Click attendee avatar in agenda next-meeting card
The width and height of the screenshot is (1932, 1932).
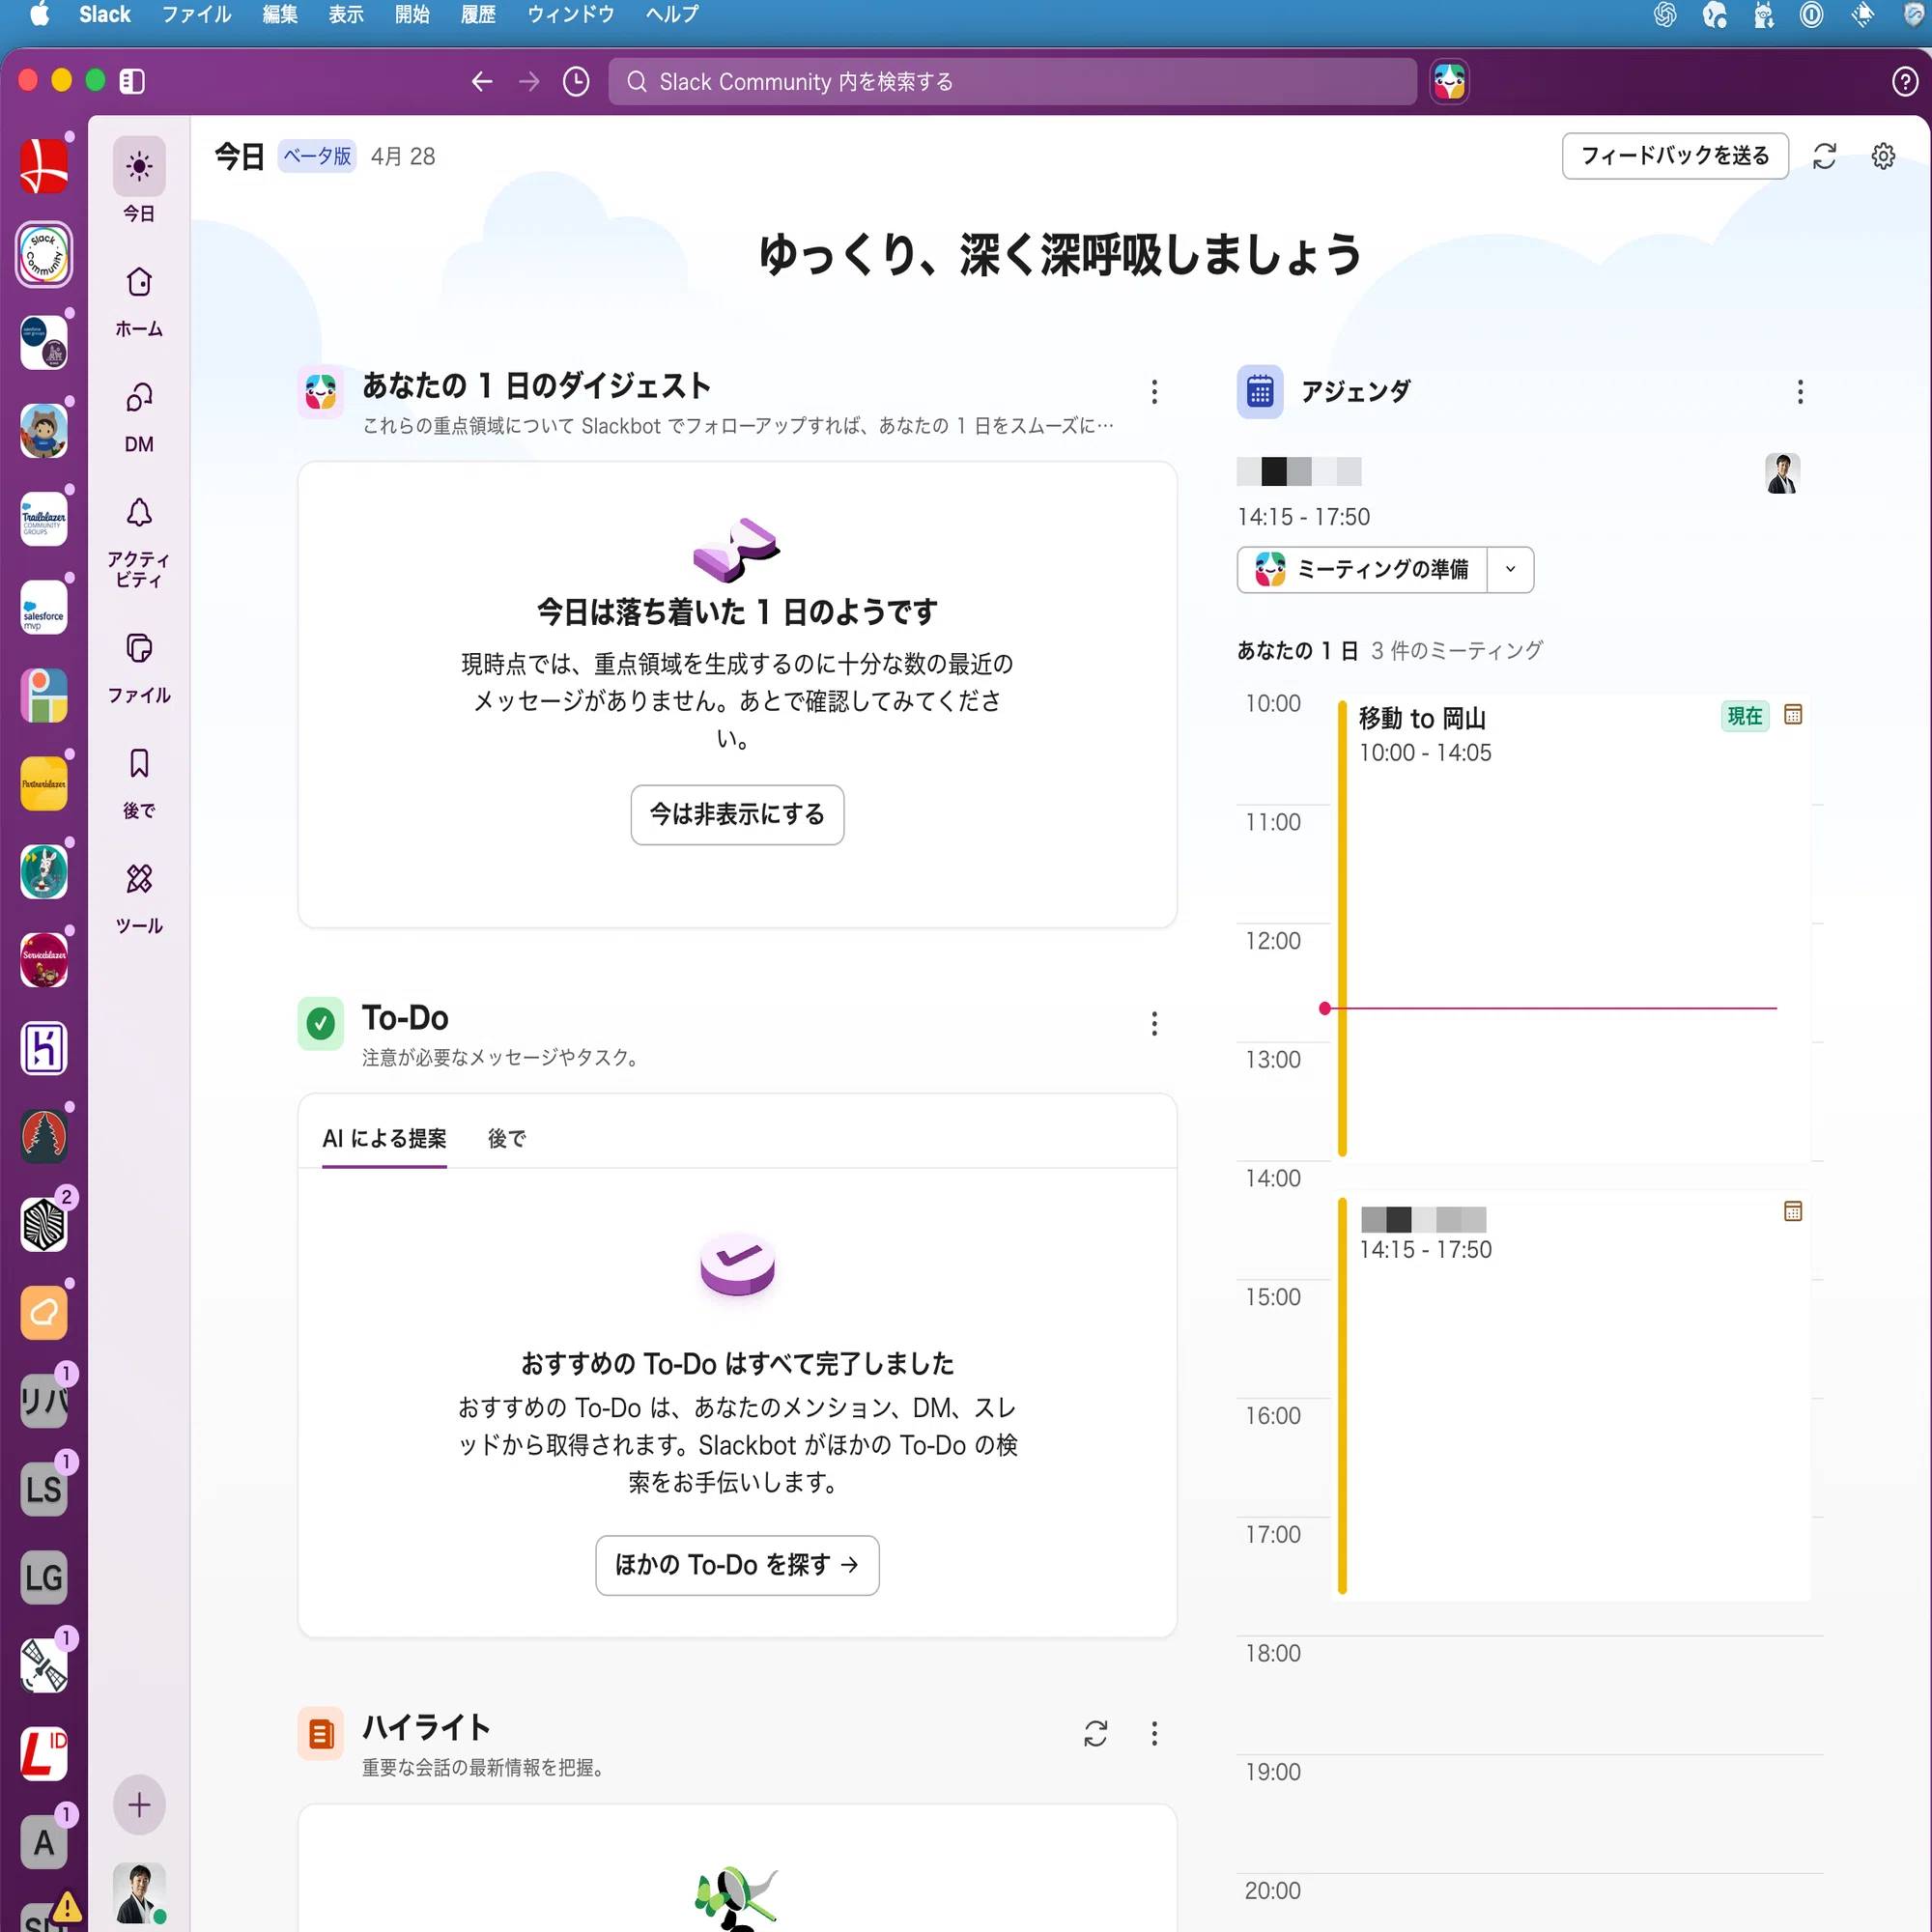(x=1782, y=473)
